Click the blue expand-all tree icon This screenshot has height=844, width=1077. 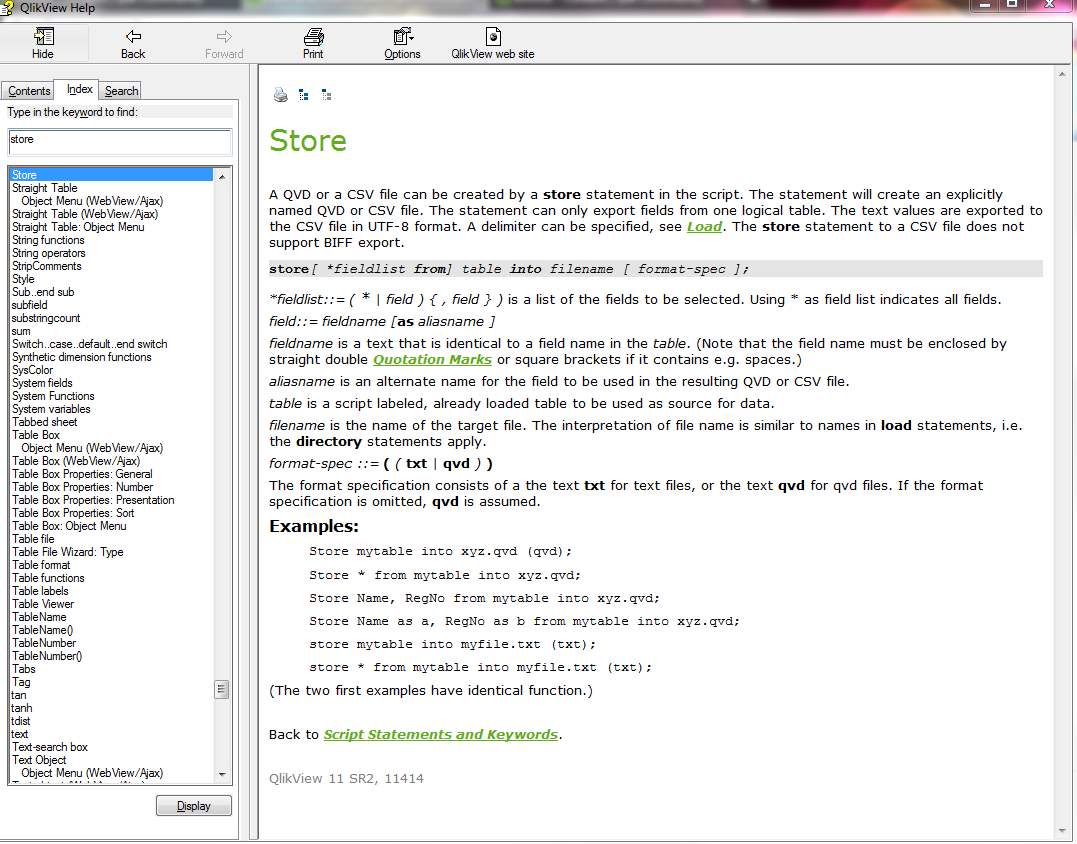(304, 95)
